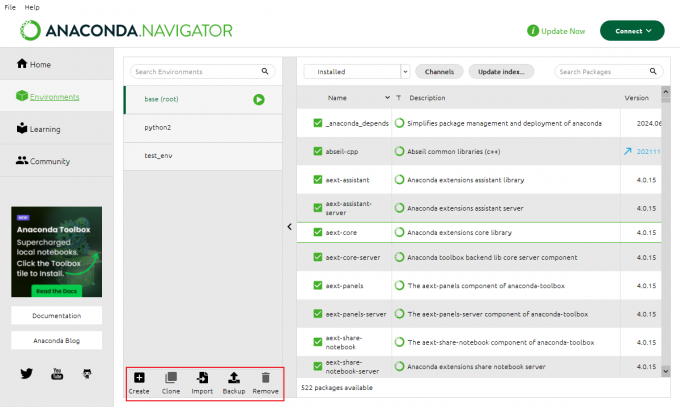
Task: Collapse the environments panel with left chevron
Action: click(x=289, y=226)
